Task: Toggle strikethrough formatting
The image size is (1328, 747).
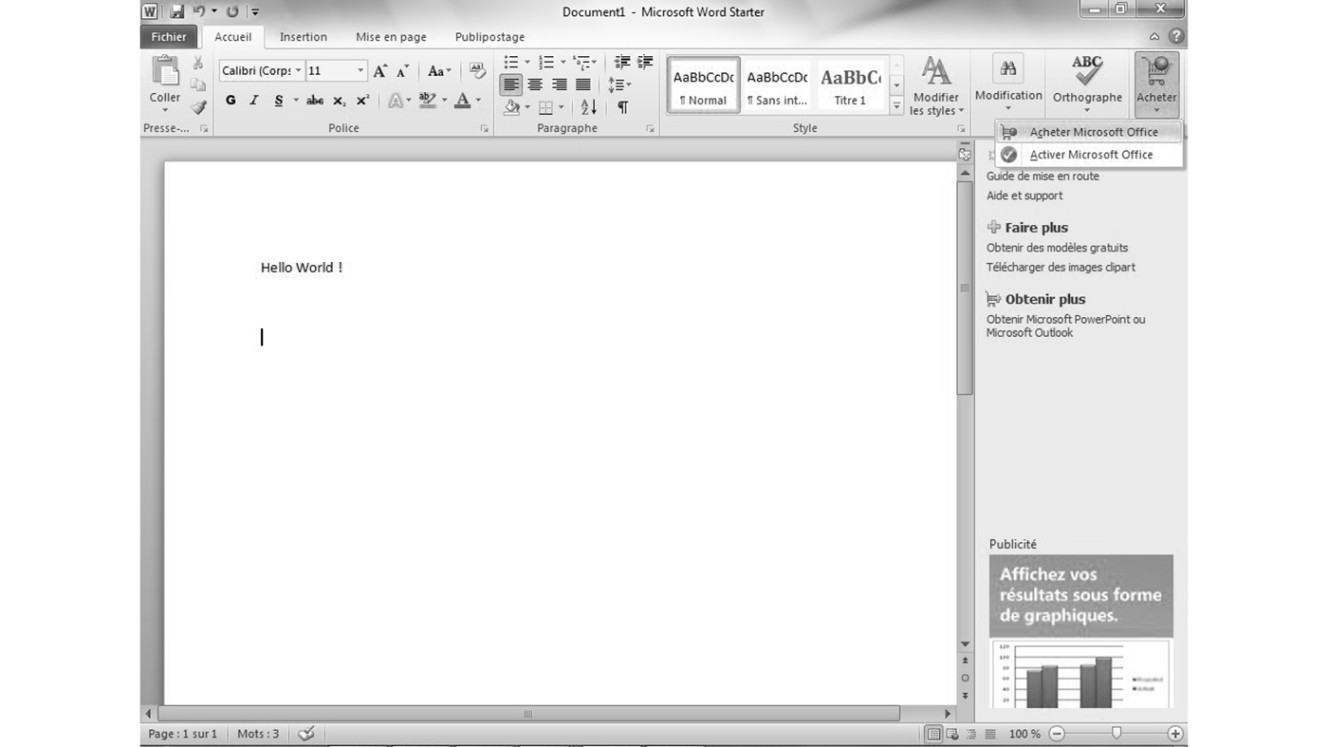Action: (x=315, y=100)
